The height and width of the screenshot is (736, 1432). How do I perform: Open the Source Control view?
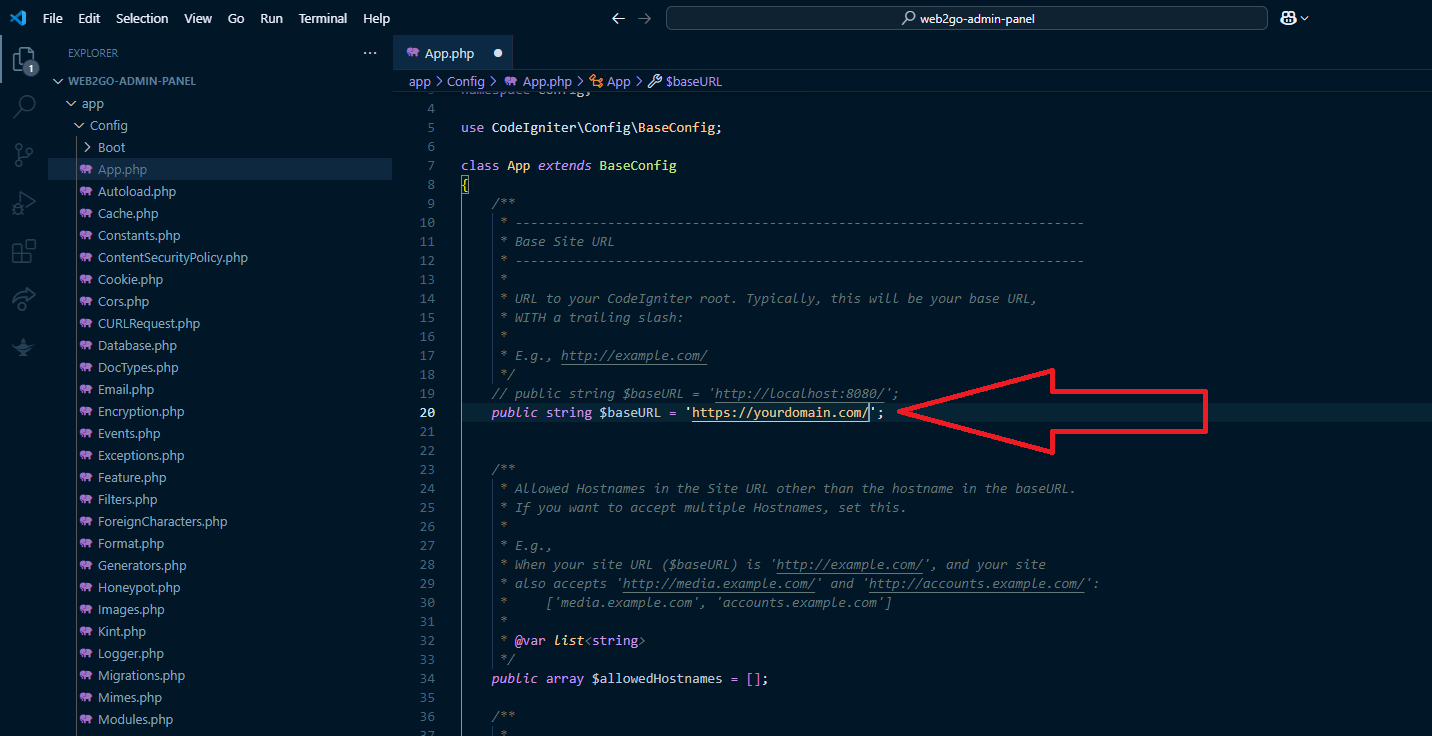24,154
